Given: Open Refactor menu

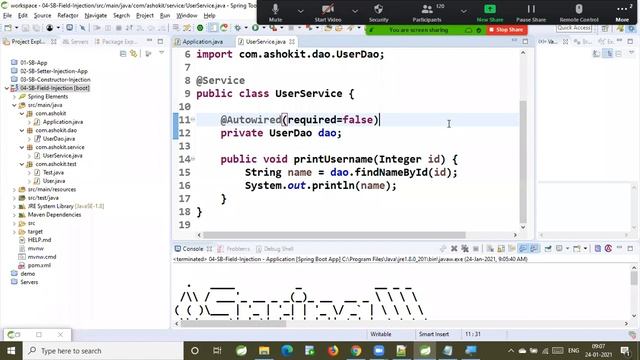Looking at the screenshot, I should point(68,16).
